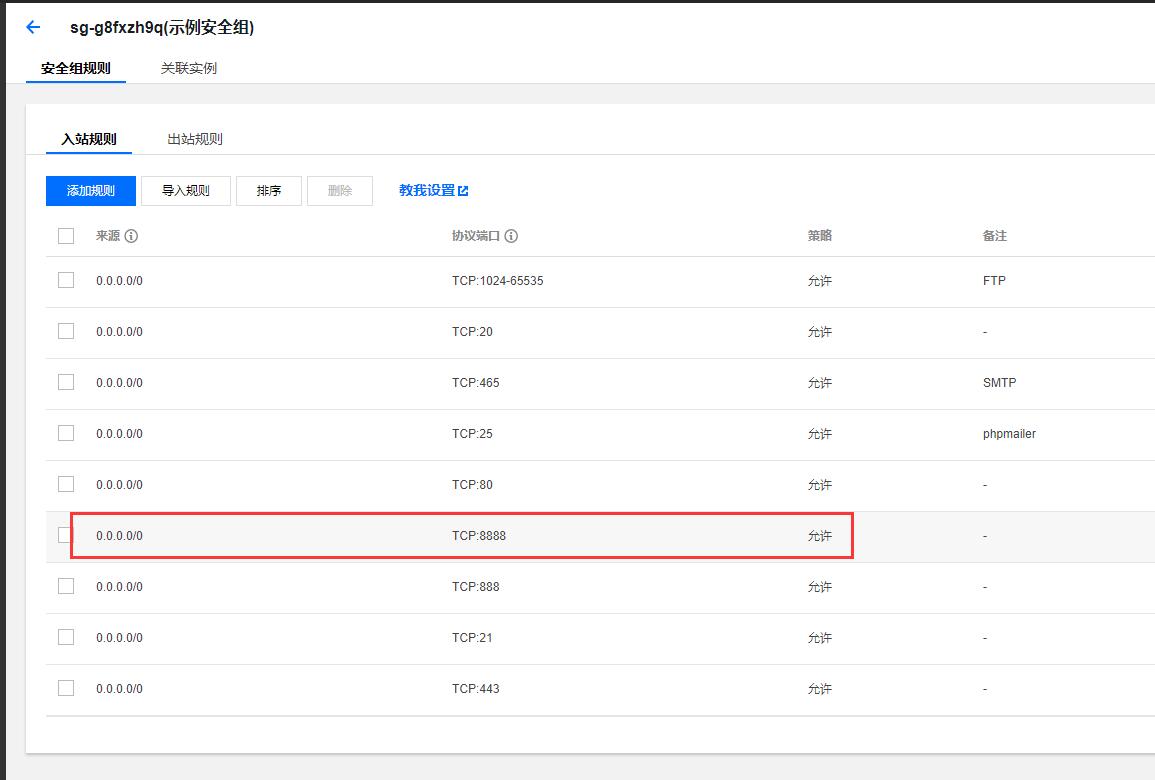This screenshot has height=780, width=1155.
Task: Click the 删除 button
Action: (340, 191)
